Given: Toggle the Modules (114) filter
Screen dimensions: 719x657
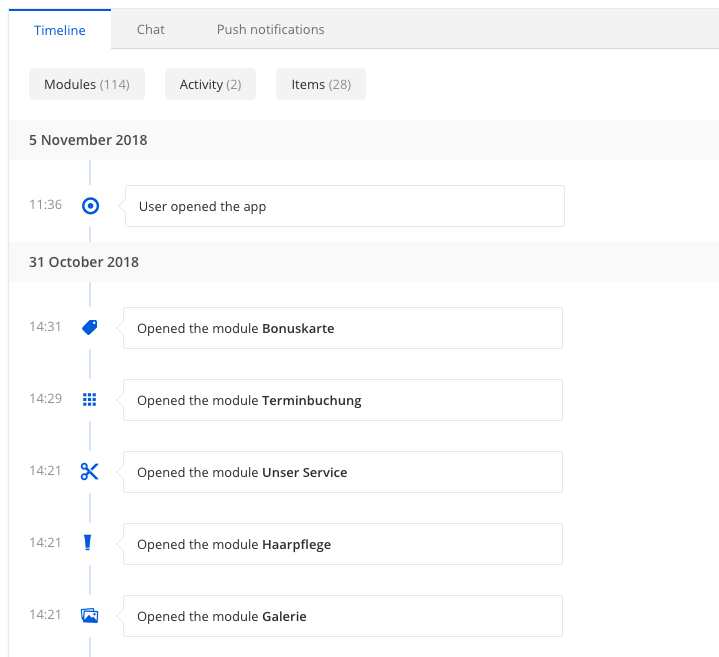Looking at the screenshot, I should 87,84.
